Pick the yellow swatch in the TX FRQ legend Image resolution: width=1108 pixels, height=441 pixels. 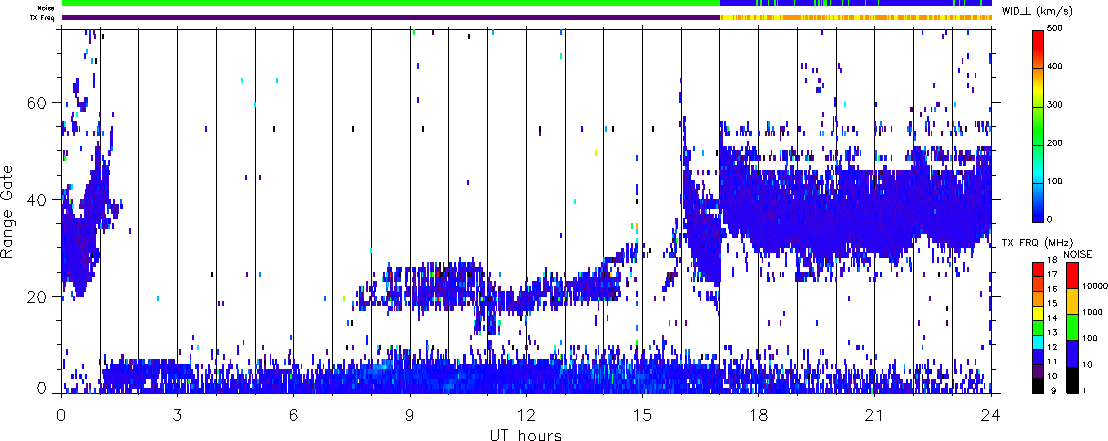tap(1038, 314)
